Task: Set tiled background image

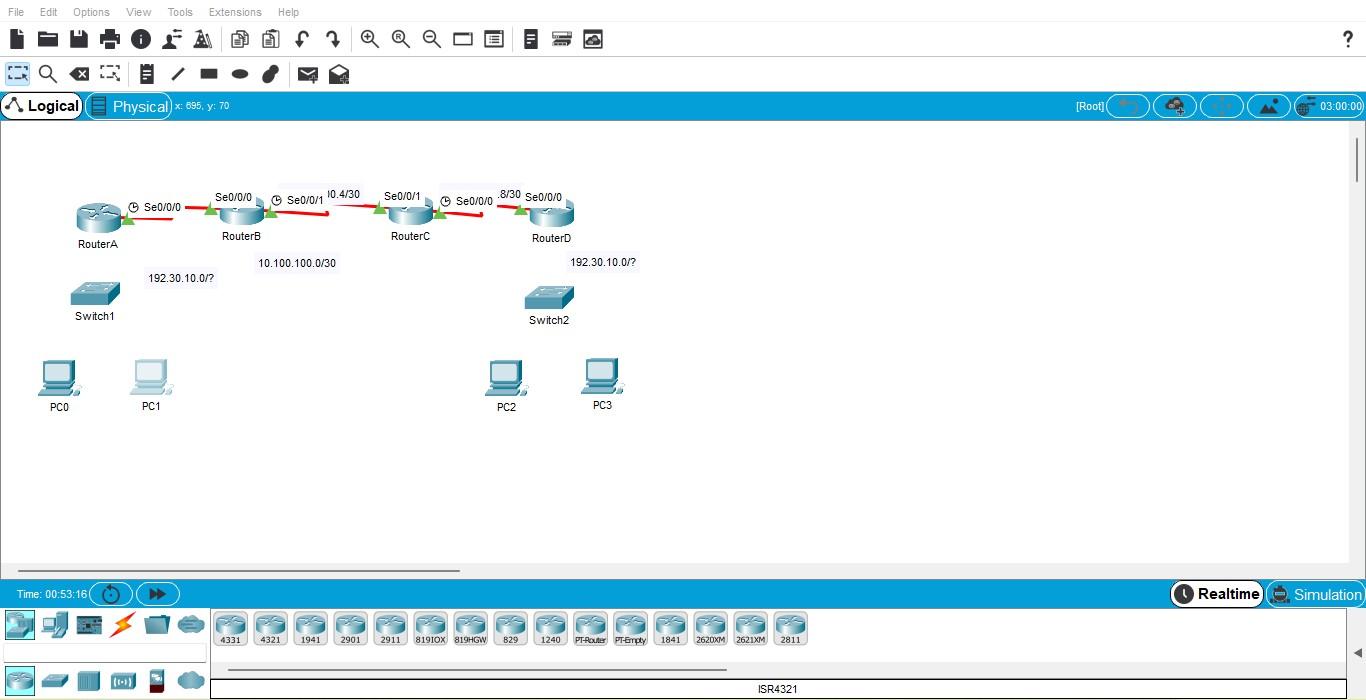Action: click(x=1269, y=106)
